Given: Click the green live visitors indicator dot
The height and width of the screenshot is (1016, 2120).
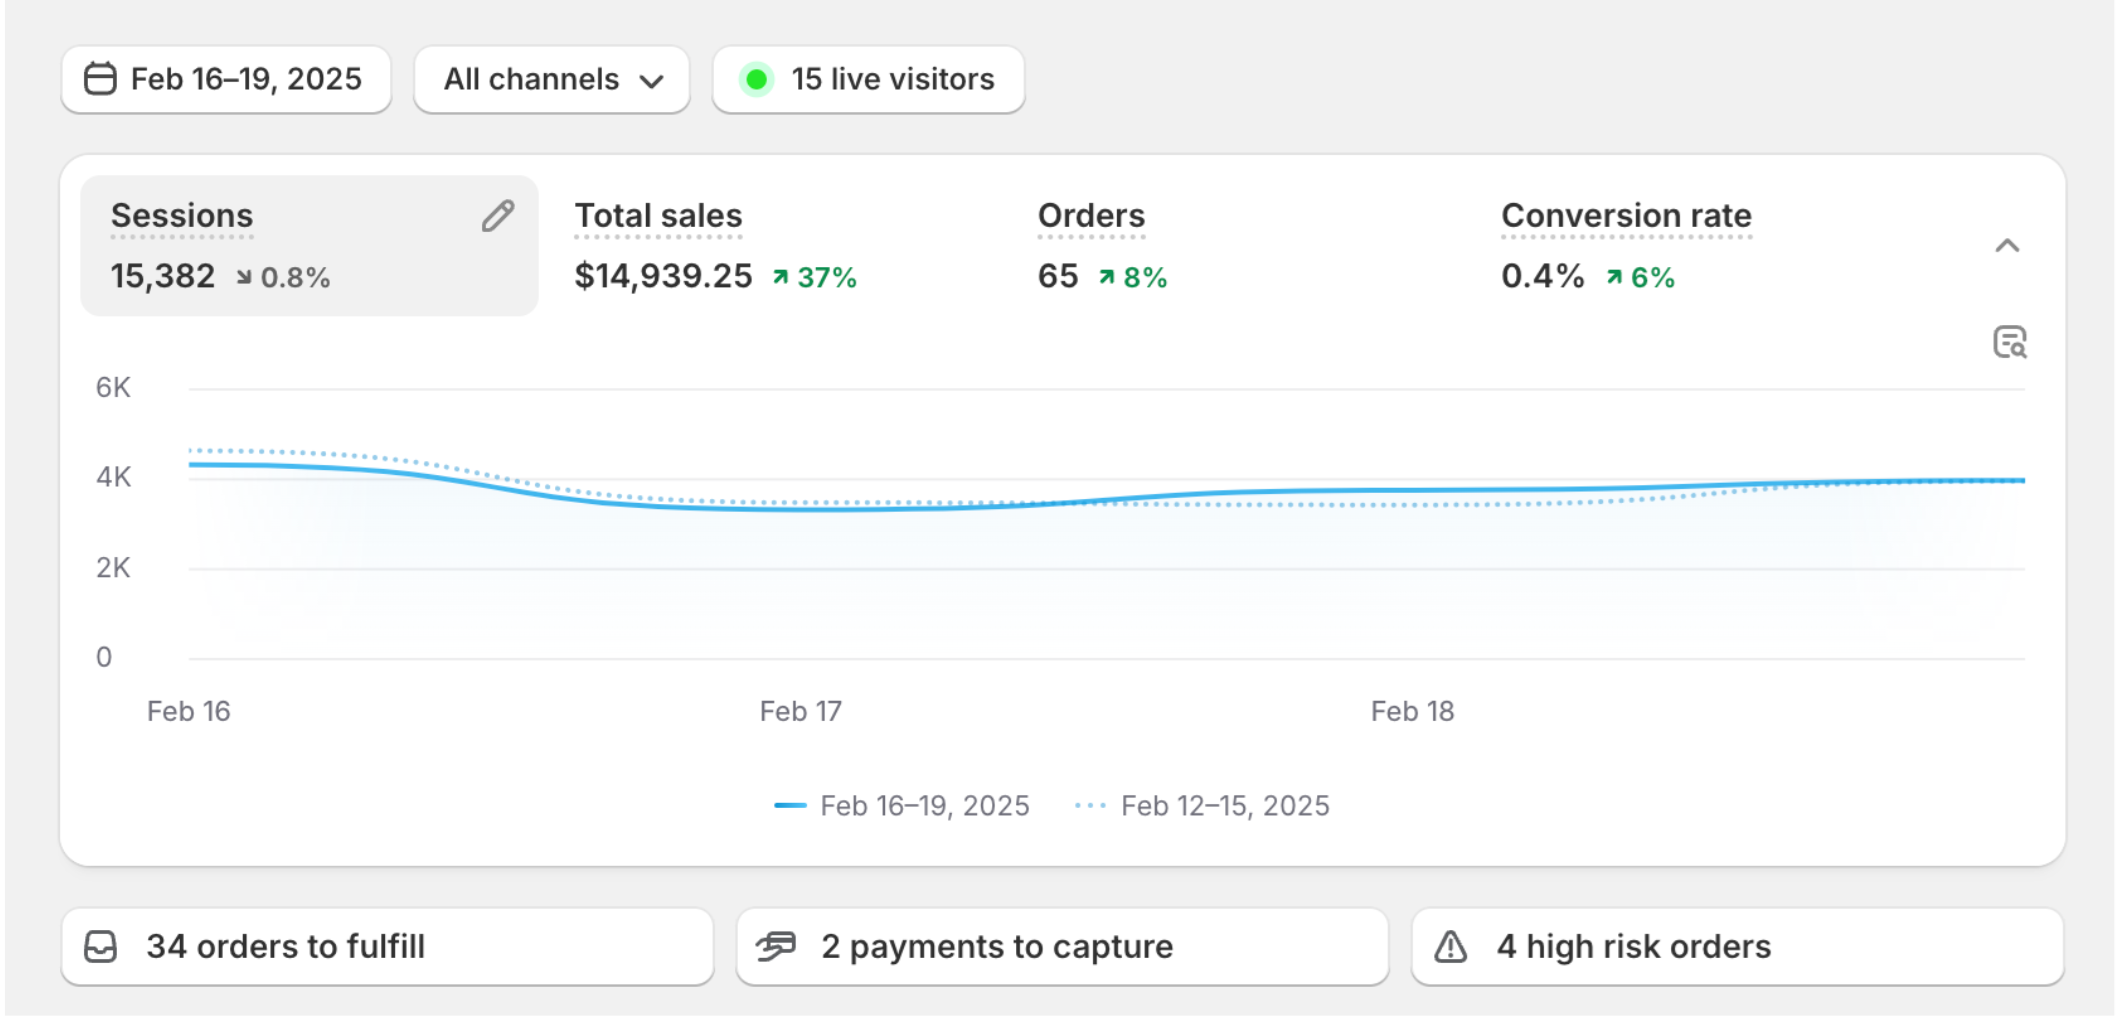Looking at the screenshot, I should [x=757, y=79].
